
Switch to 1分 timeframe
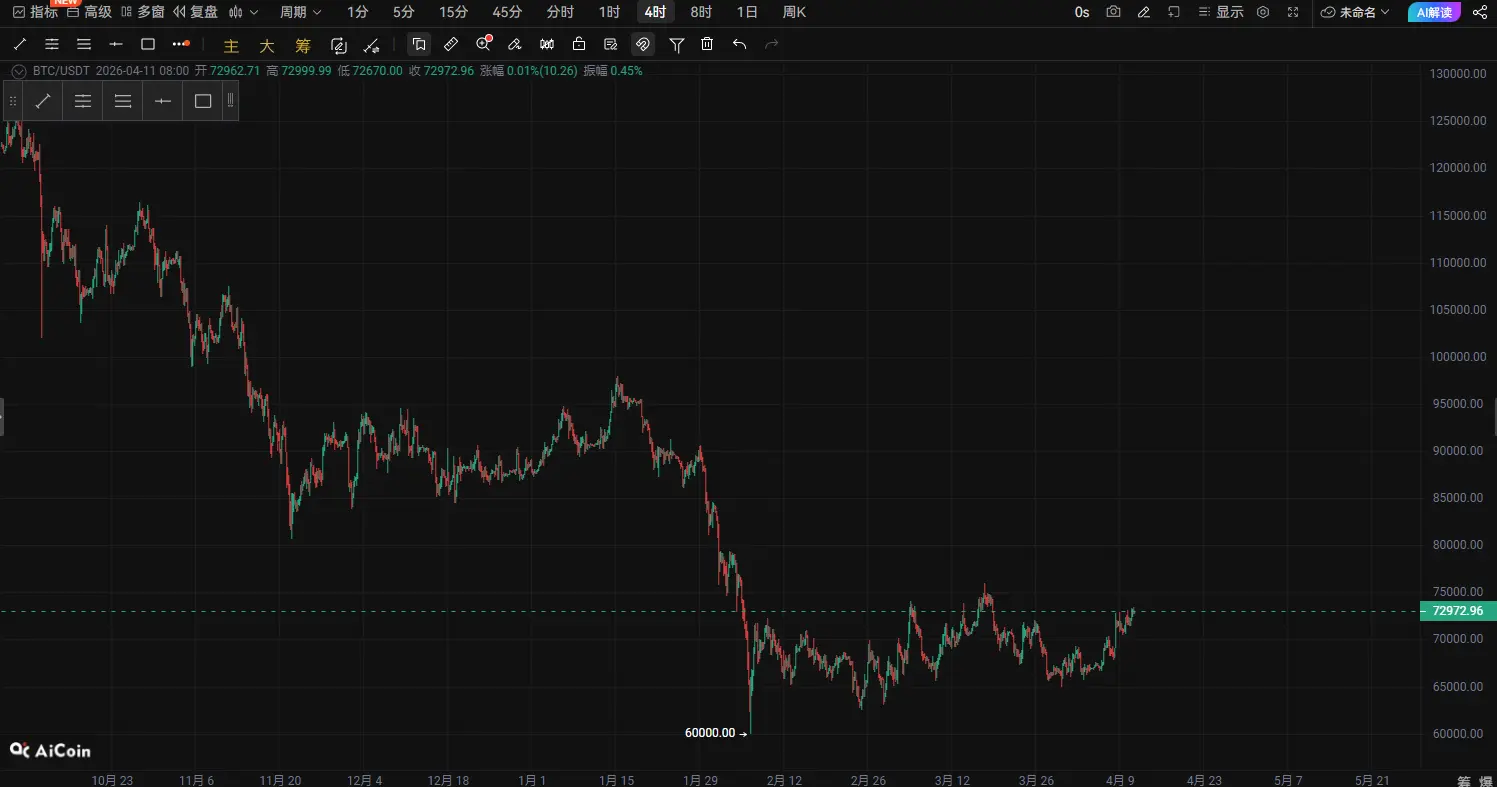click(357, 12)
